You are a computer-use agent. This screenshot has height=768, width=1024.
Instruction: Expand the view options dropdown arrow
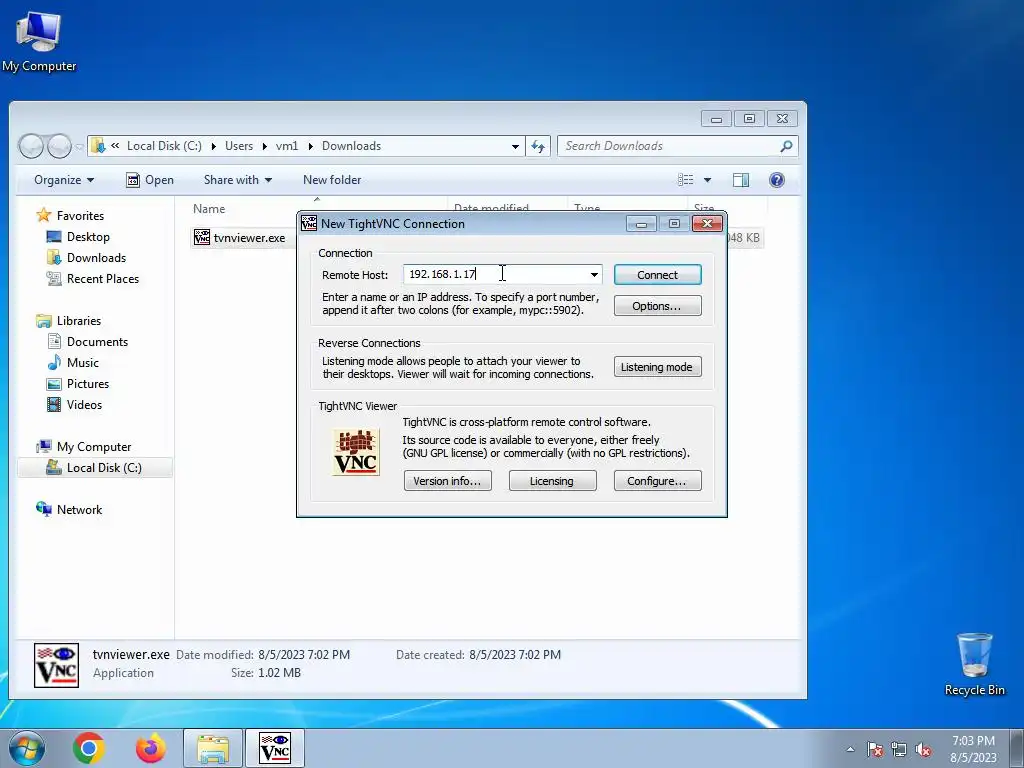[707, 180]
